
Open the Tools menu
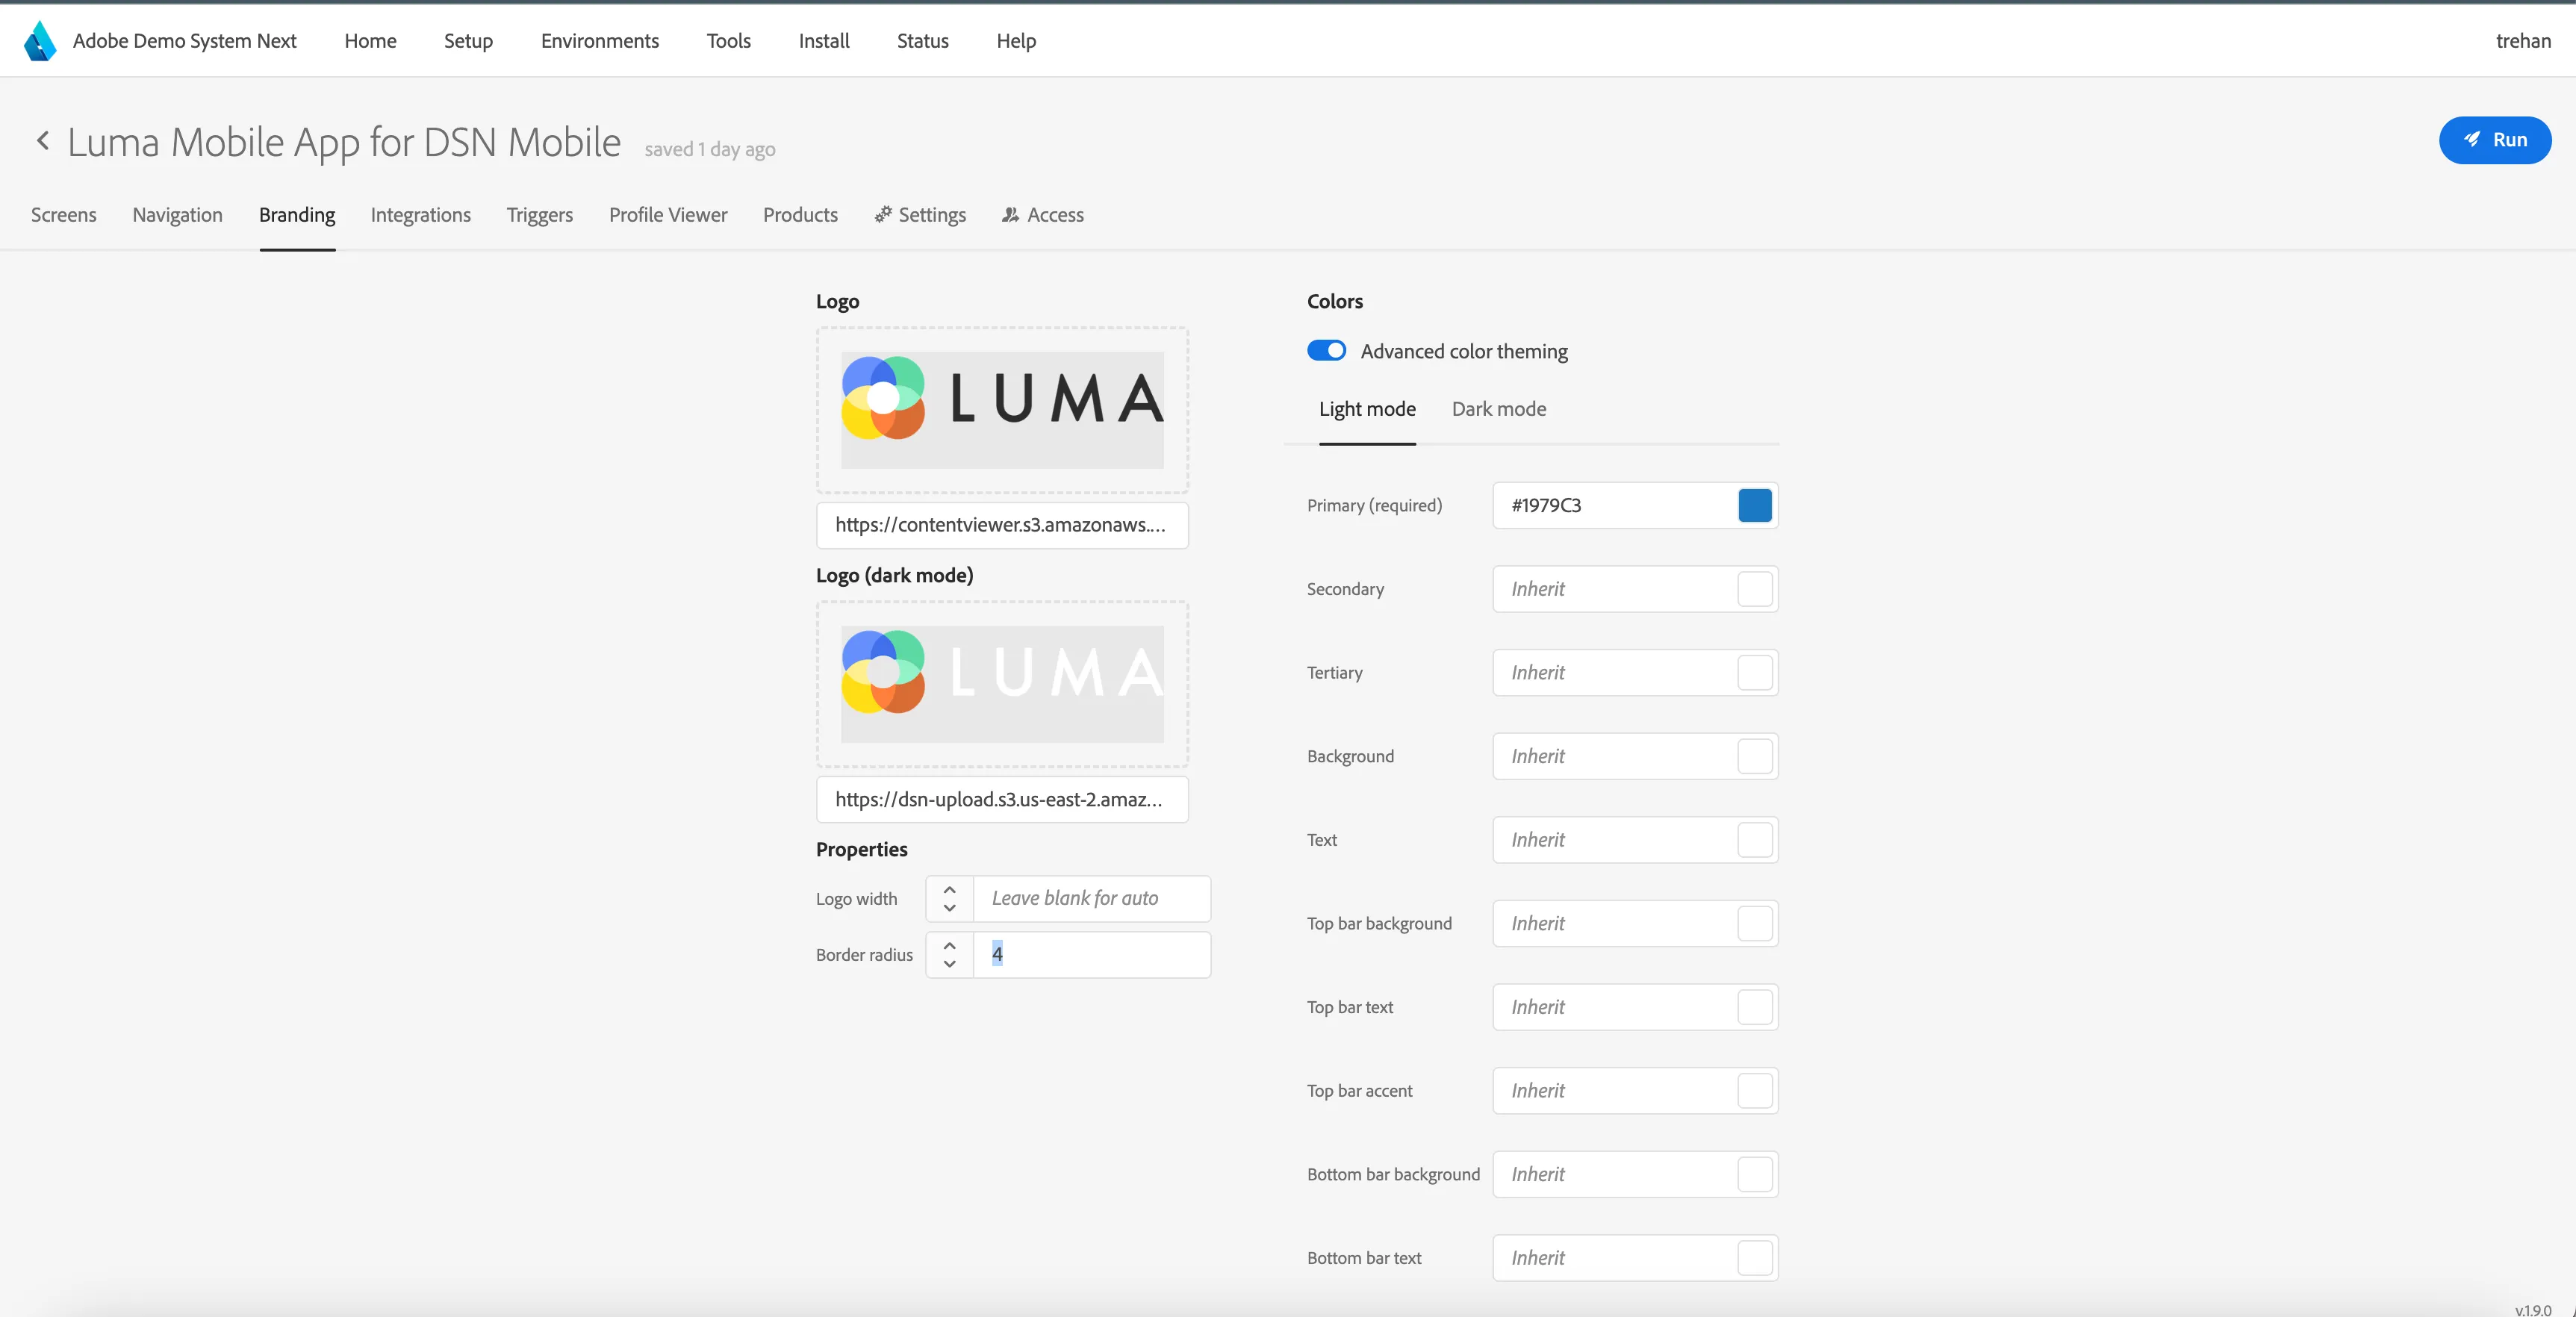tap(728, 41)
